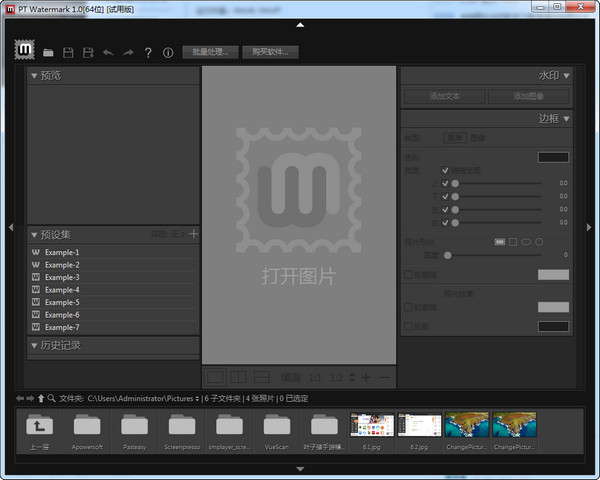
Task: Select the Example-6 preset
Action: point(62,315)
